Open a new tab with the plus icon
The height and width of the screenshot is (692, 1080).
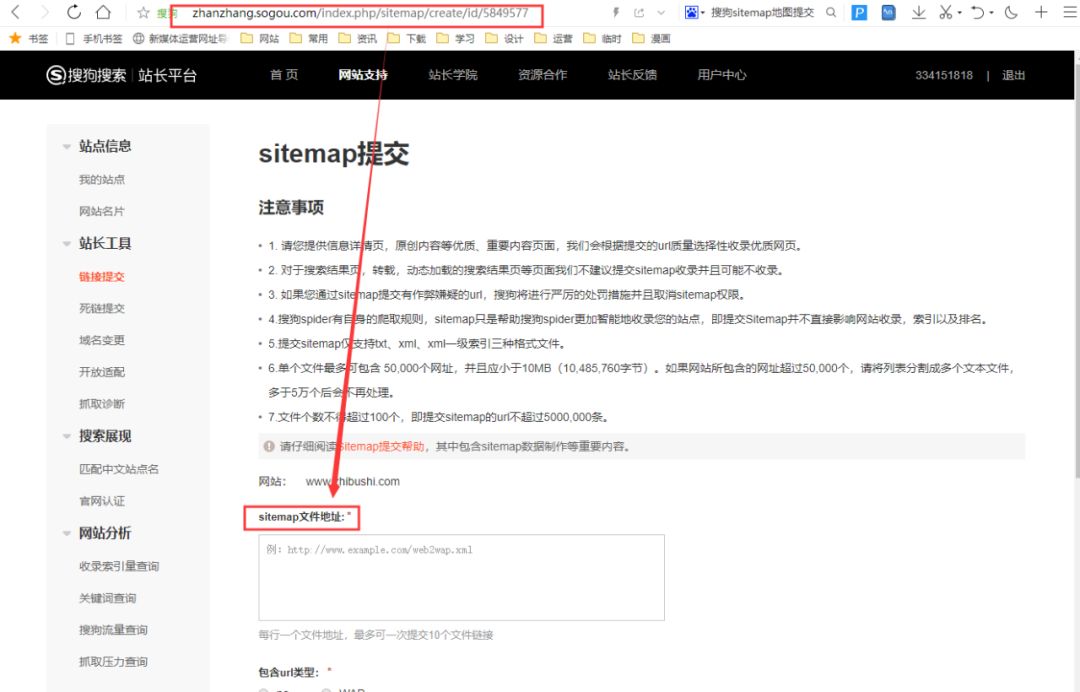(1041, 12)
